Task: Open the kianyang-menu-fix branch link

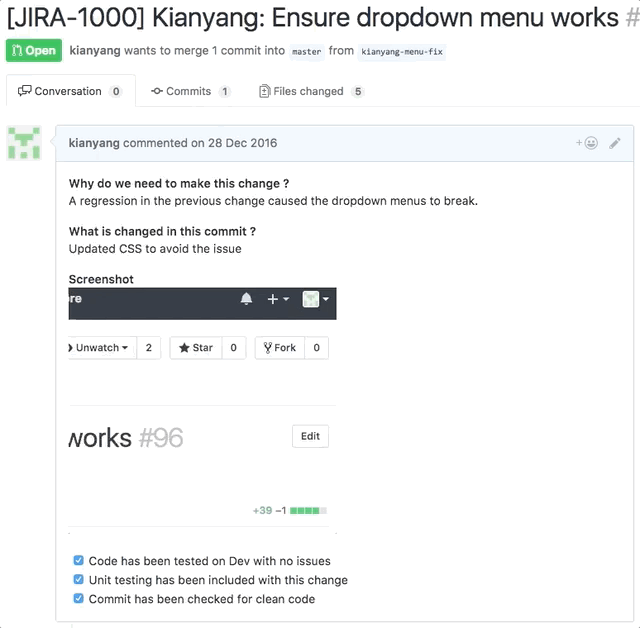Action: click(402, 52)
